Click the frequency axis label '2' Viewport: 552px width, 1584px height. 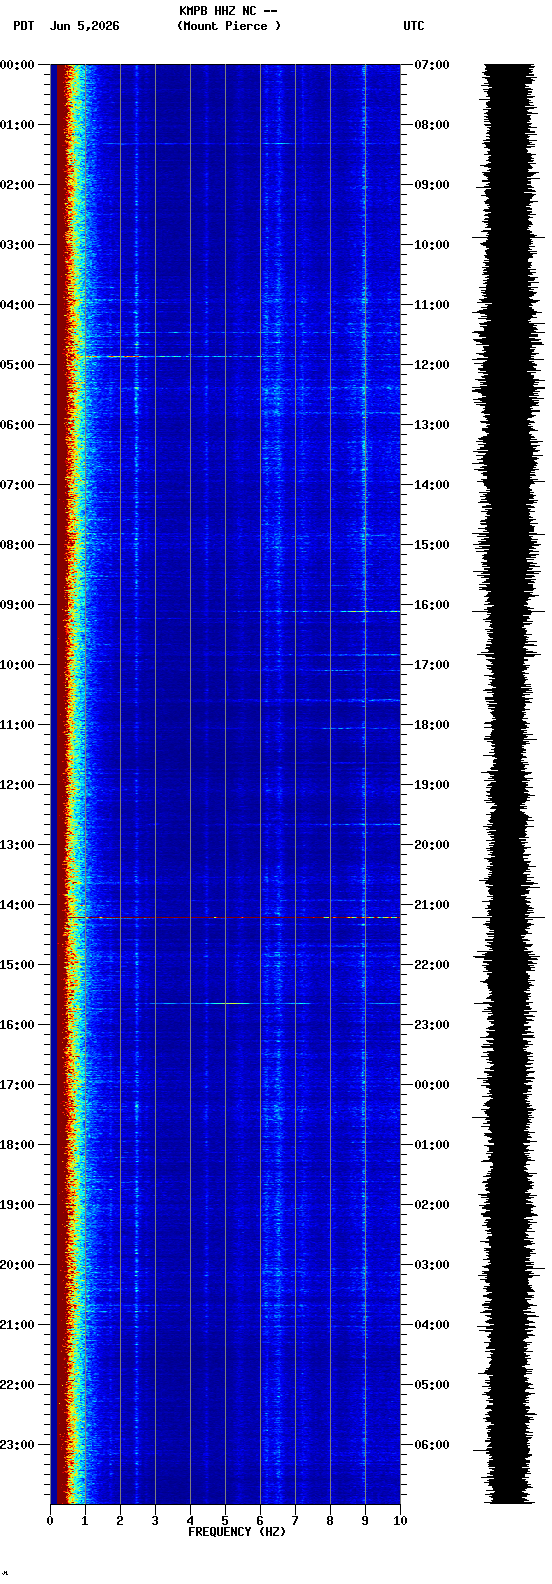[x=120, y=1521]
